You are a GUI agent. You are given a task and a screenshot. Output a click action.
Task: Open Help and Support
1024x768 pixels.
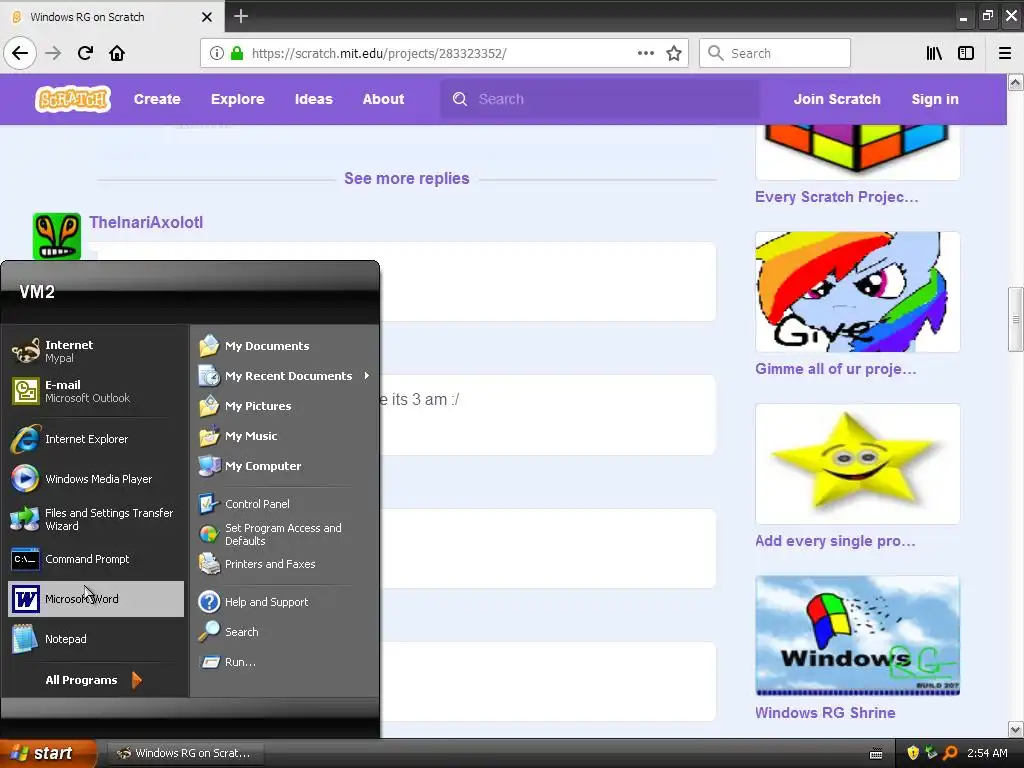[284, 601]
